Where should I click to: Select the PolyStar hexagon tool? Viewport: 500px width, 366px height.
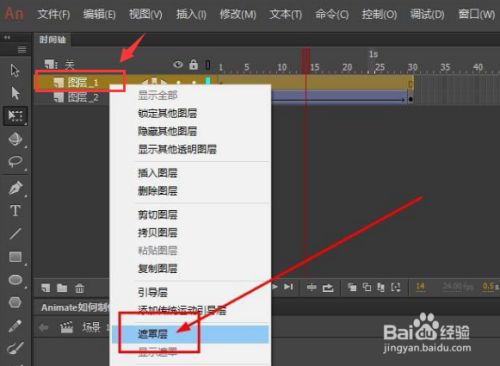(15, 303)
